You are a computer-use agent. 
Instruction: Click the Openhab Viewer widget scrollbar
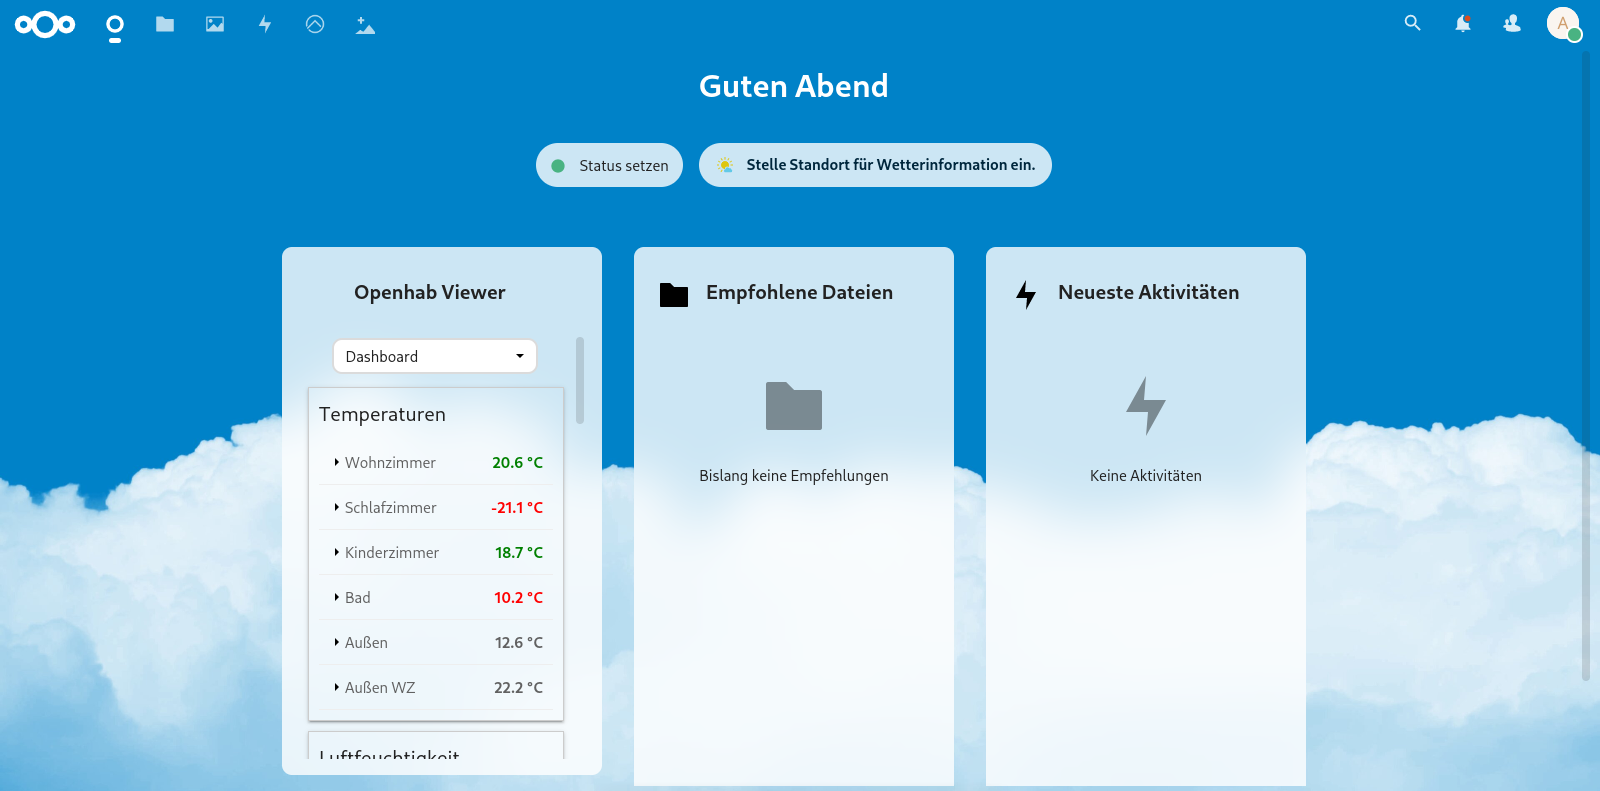click(x=580, y=380)
